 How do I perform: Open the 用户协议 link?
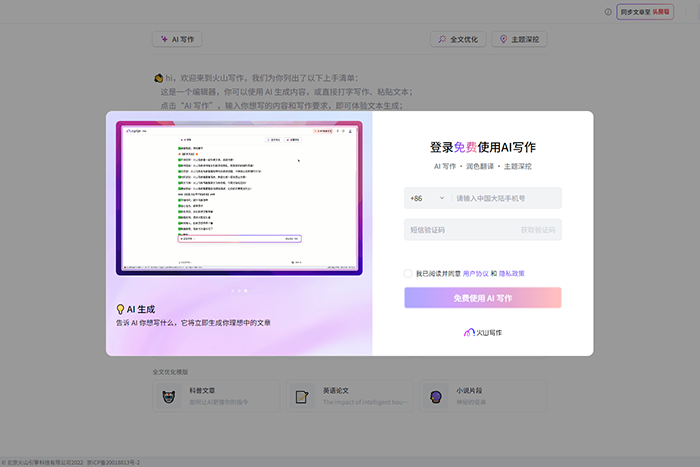pos(475,273)
